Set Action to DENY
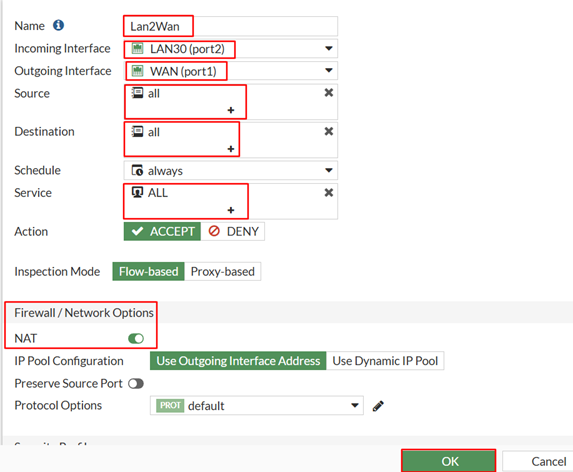The image size is (573, 472). pos(233,231)
